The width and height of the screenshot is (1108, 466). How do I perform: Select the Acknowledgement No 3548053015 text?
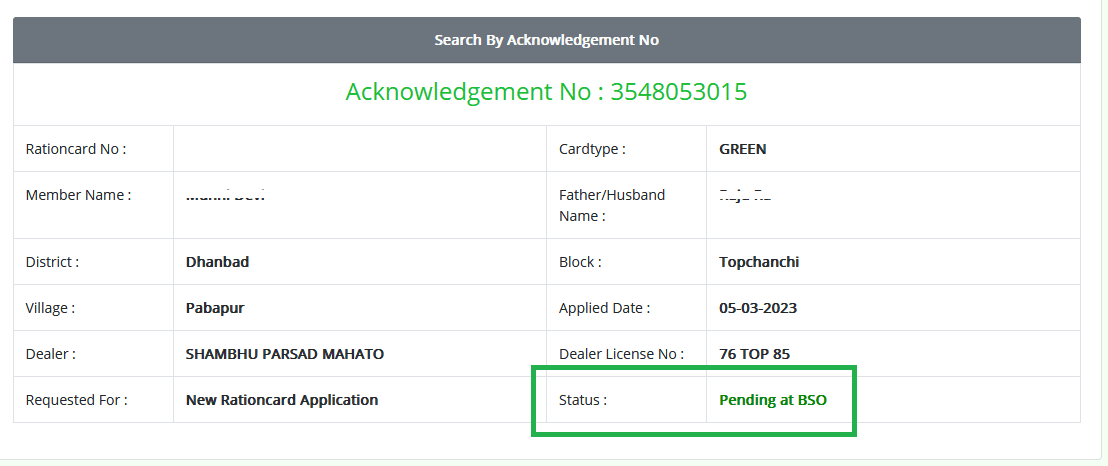click(546, 92)
